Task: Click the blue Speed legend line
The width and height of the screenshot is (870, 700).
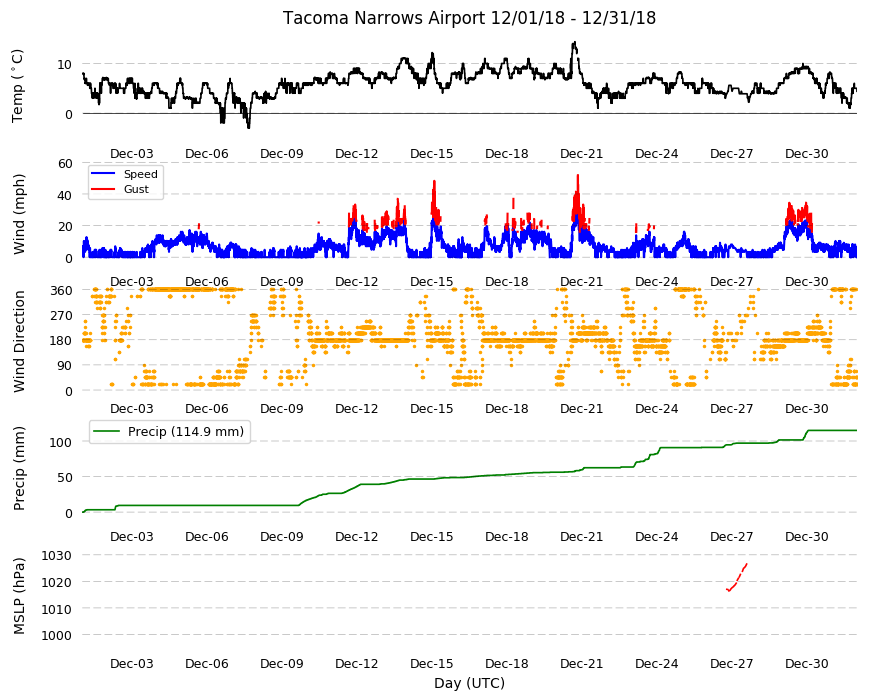Action: point(103,174)
